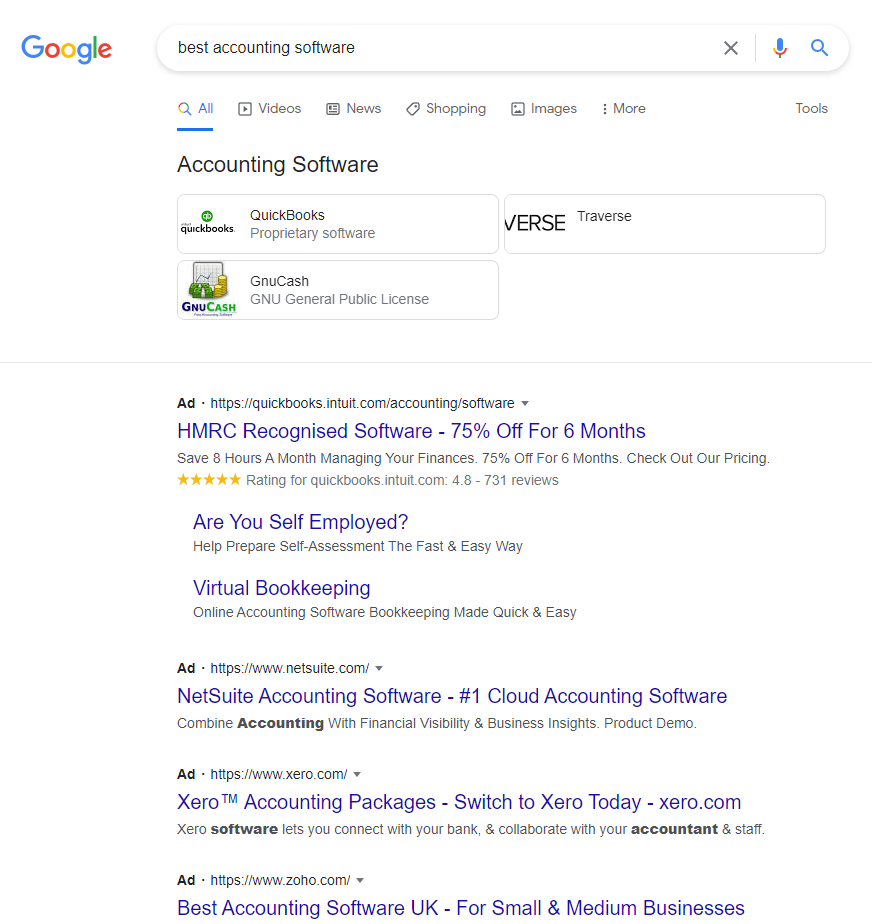Open the Tools menu

811,108
